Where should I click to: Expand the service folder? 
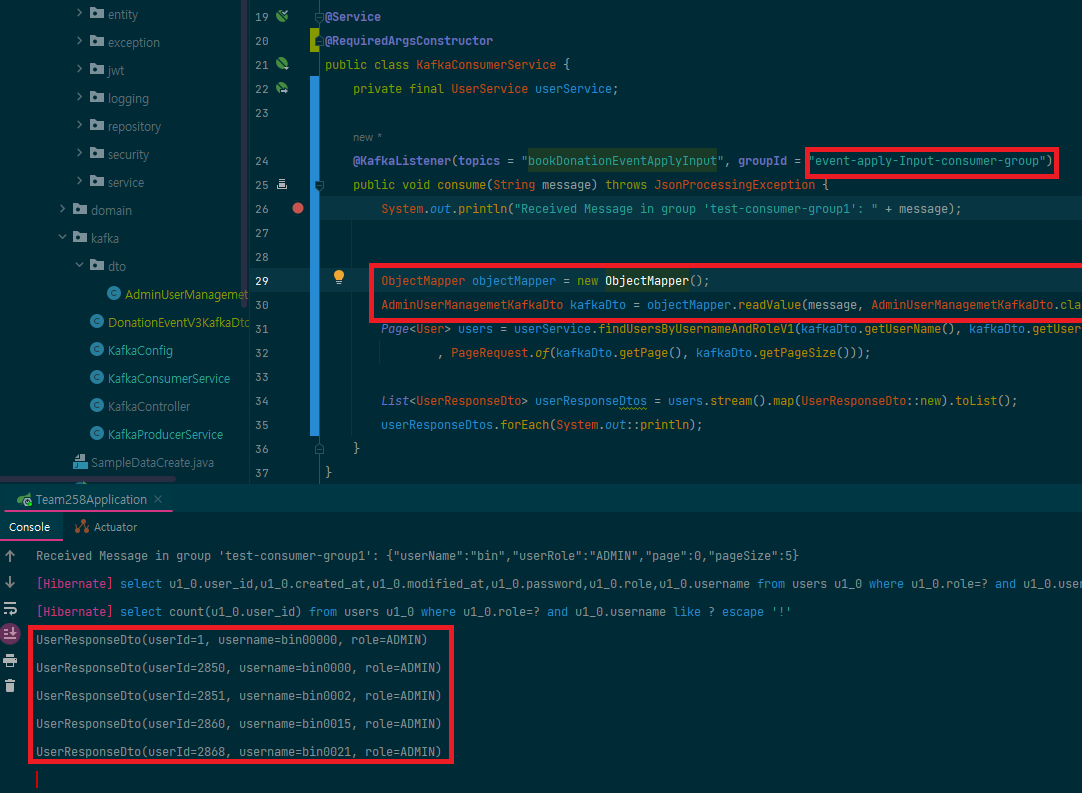tap(79, 180)
